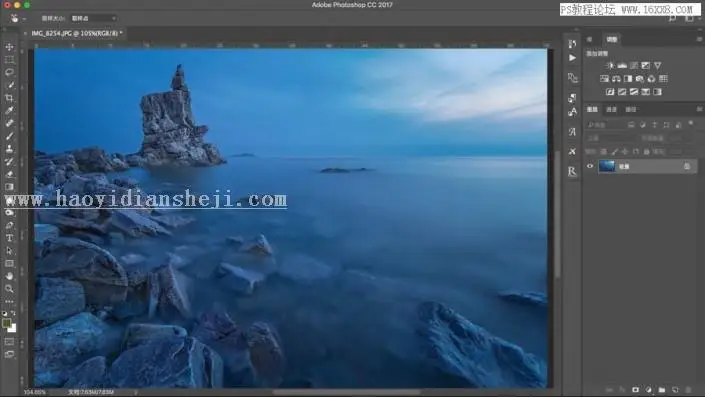Select the Eyedropper tool in the toolbar
Viewport: 705px width, 397px height.
coord(9,110)
